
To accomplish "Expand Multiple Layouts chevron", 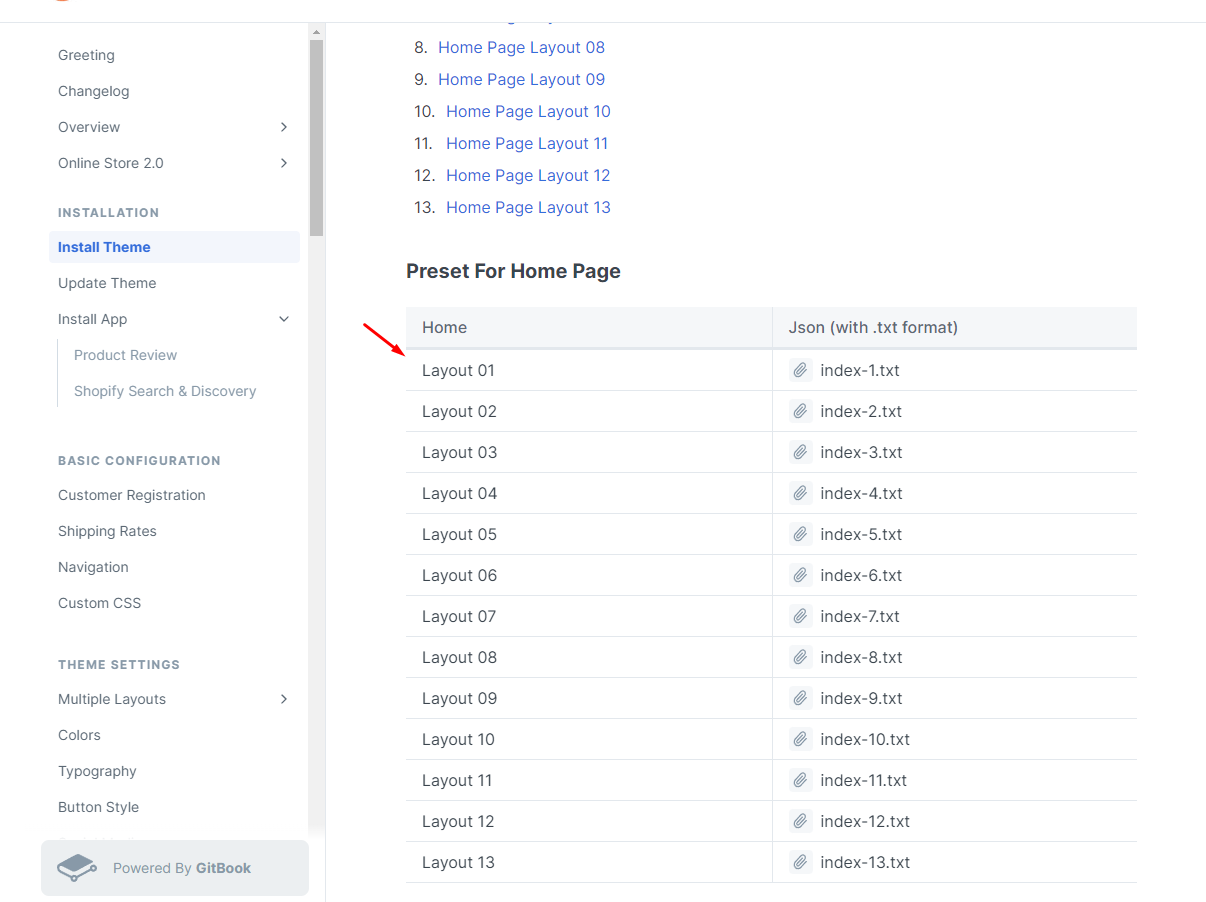I will pos(284,699).
